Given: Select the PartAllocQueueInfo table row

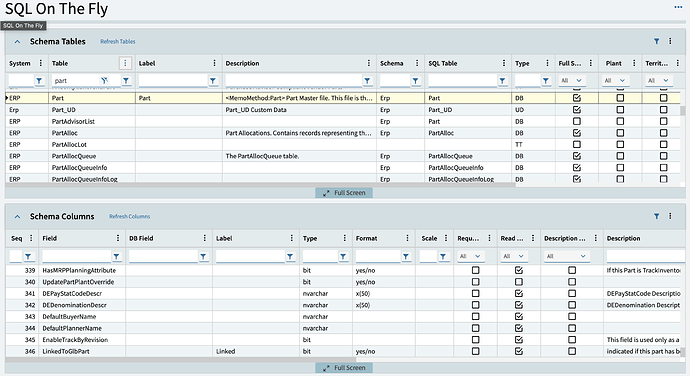Looking at the screenshot, I should 343,167.
